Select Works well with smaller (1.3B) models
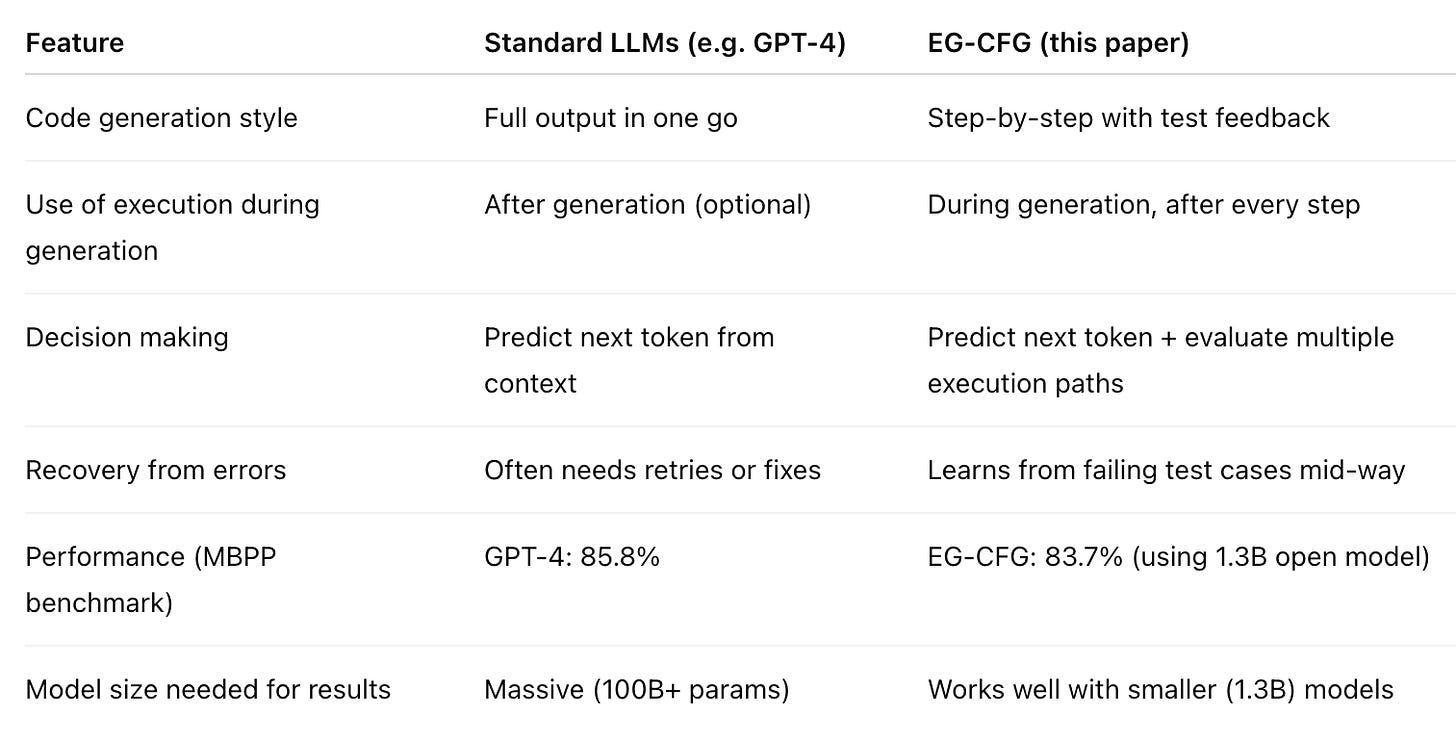This screenshot has height=739, width=1456. point(1161,690)
